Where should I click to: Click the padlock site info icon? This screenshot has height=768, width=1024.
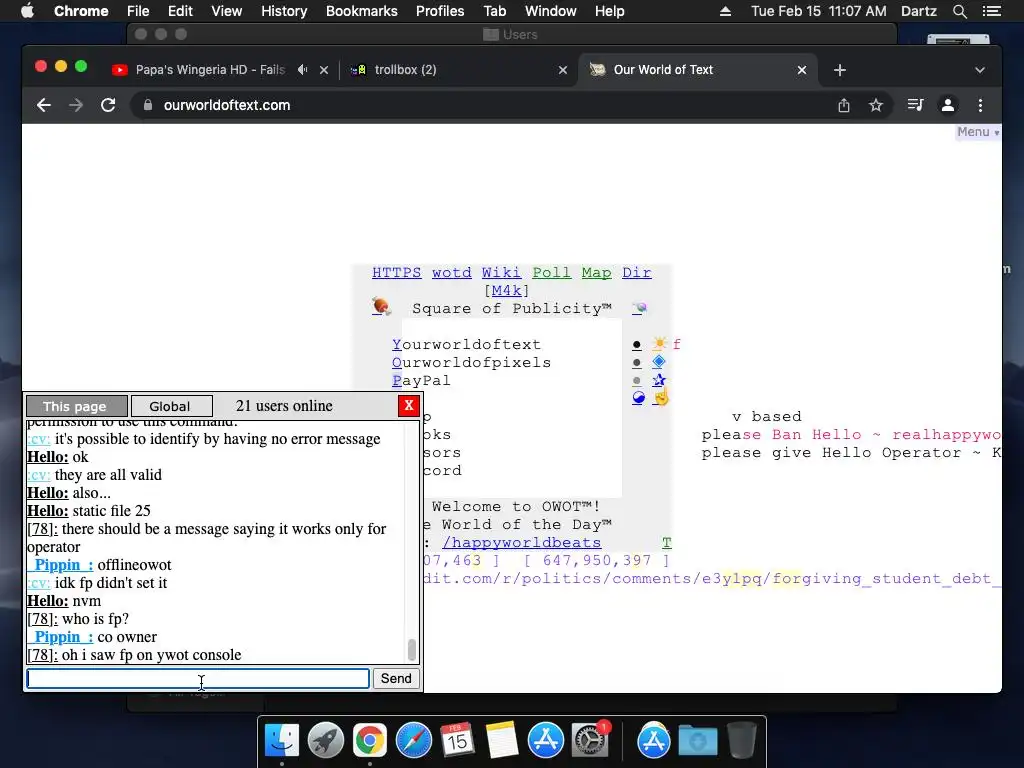(148, 105)
